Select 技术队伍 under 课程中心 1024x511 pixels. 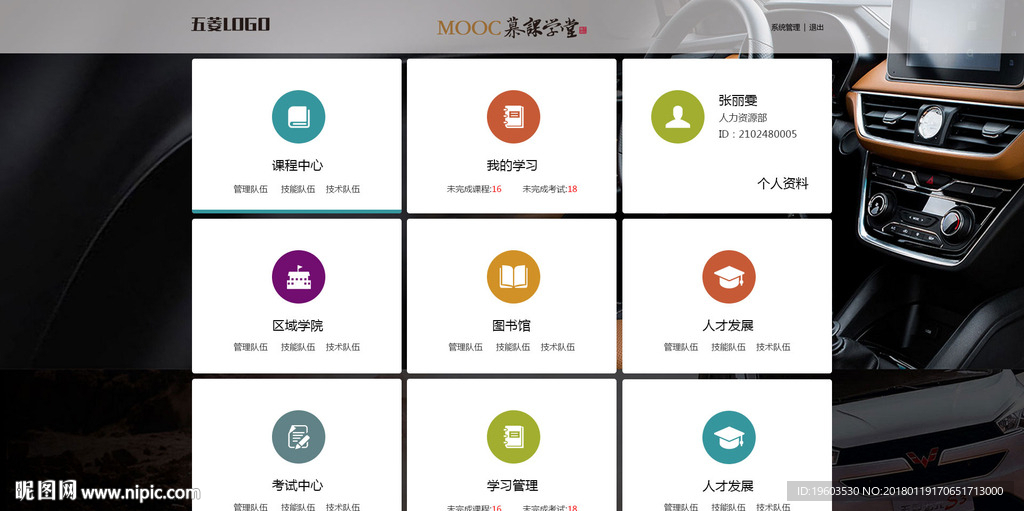coord(343,190)
